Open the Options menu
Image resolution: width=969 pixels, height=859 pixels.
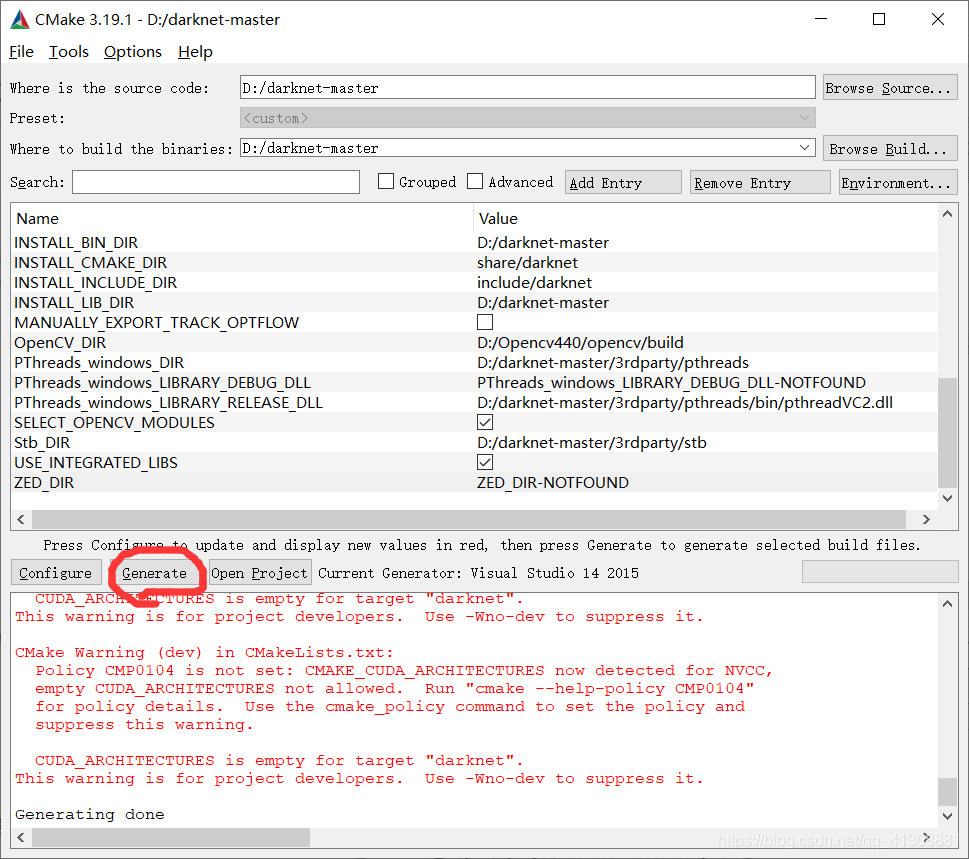click(x=133, y=52)
